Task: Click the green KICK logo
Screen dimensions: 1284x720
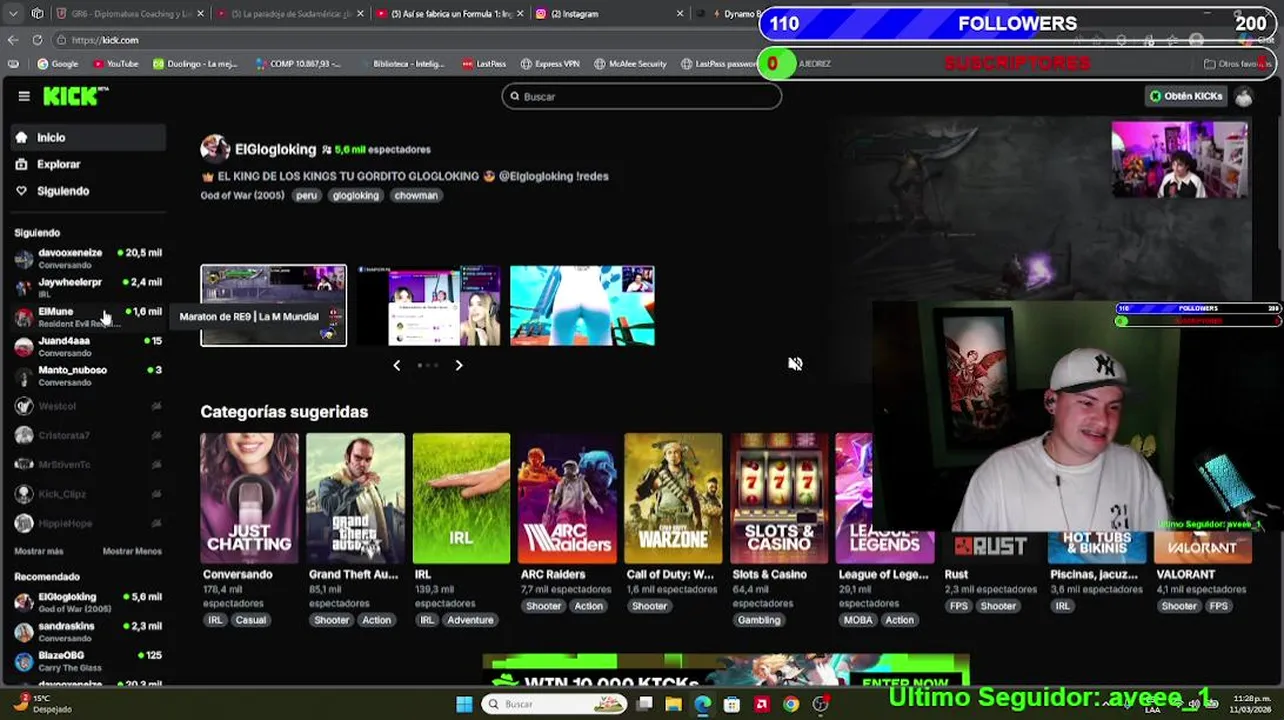Action: click(x=75, y=96)
